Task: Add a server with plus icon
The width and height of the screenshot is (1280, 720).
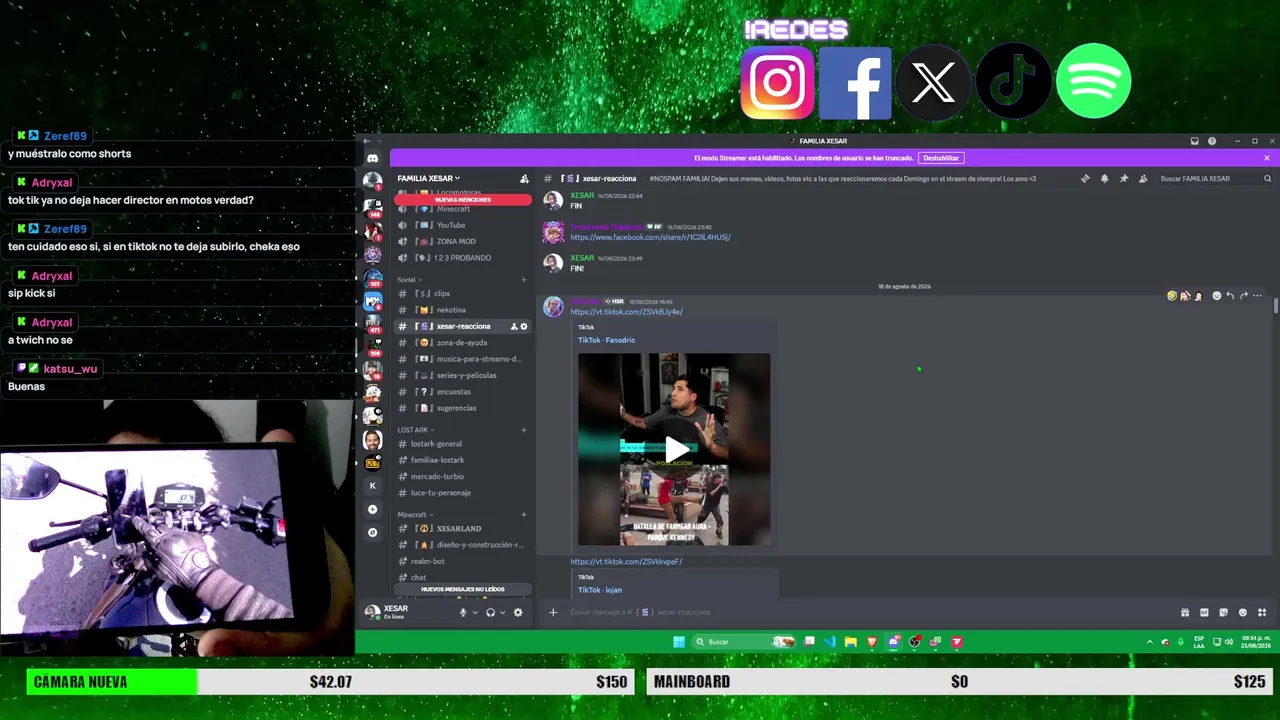Action: 372,509
